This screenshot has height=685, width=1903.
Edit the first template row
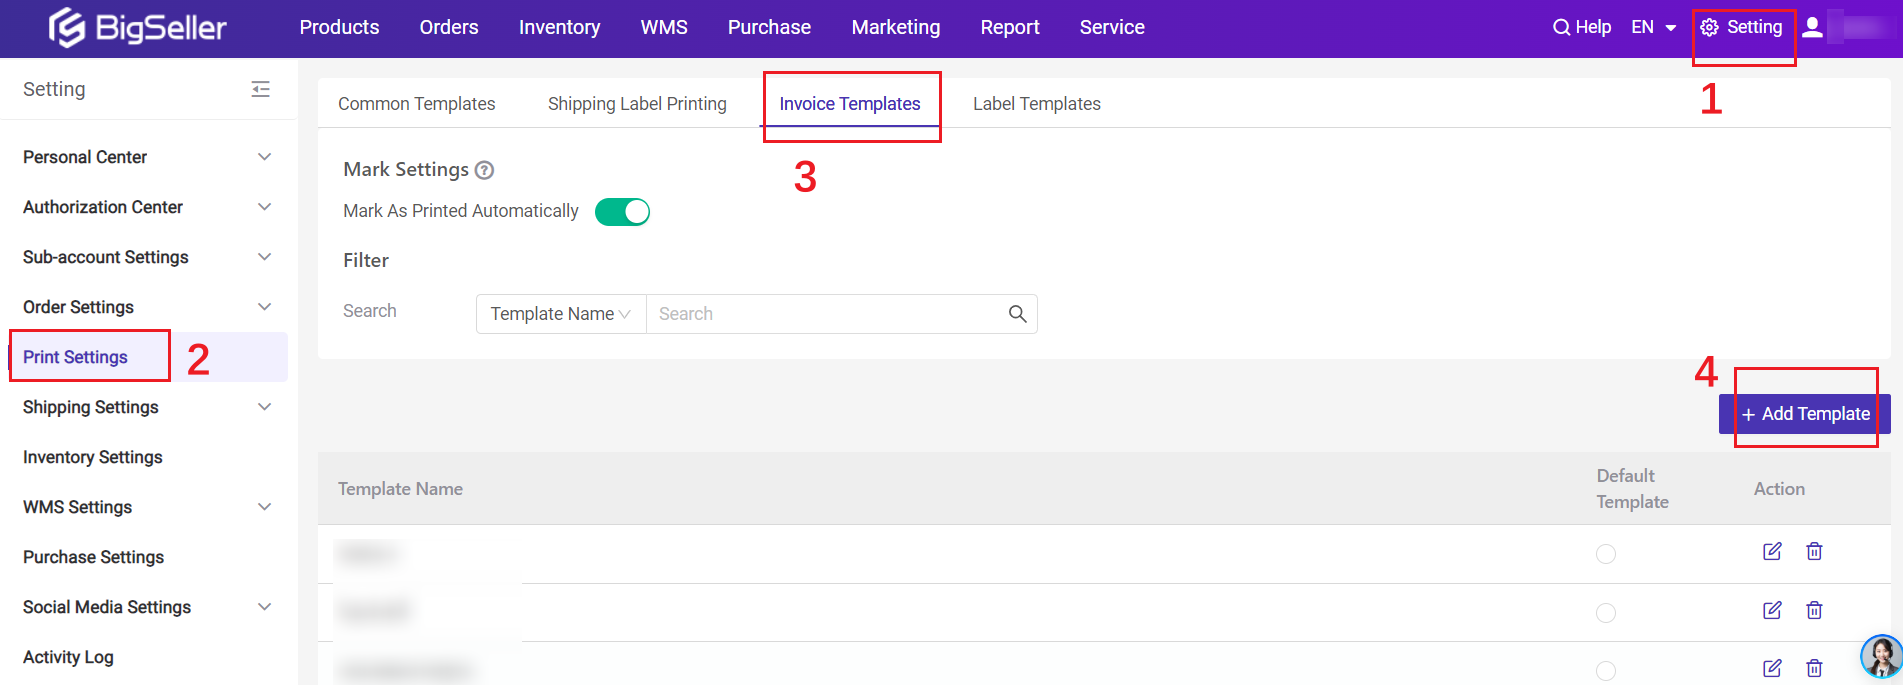pos(1772,551)
